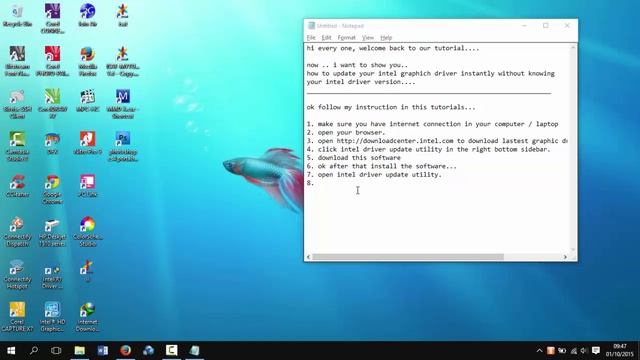The image size is (640, 360).
Task: Click the Notepad vertical scrollbar up arrow
Action: [x=573, y=48]
